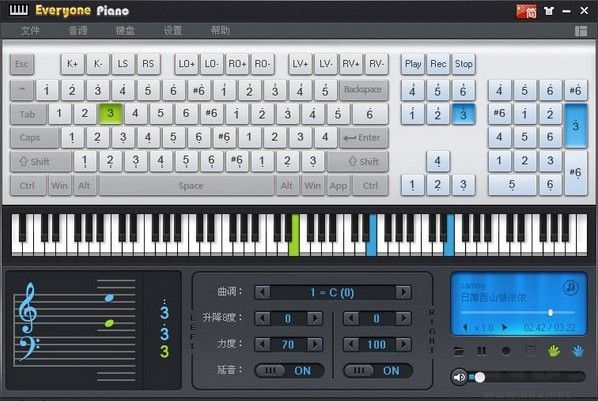Increase the left hand velocity from 70
This screenshot has width=598, height=401.
point(315,345)
